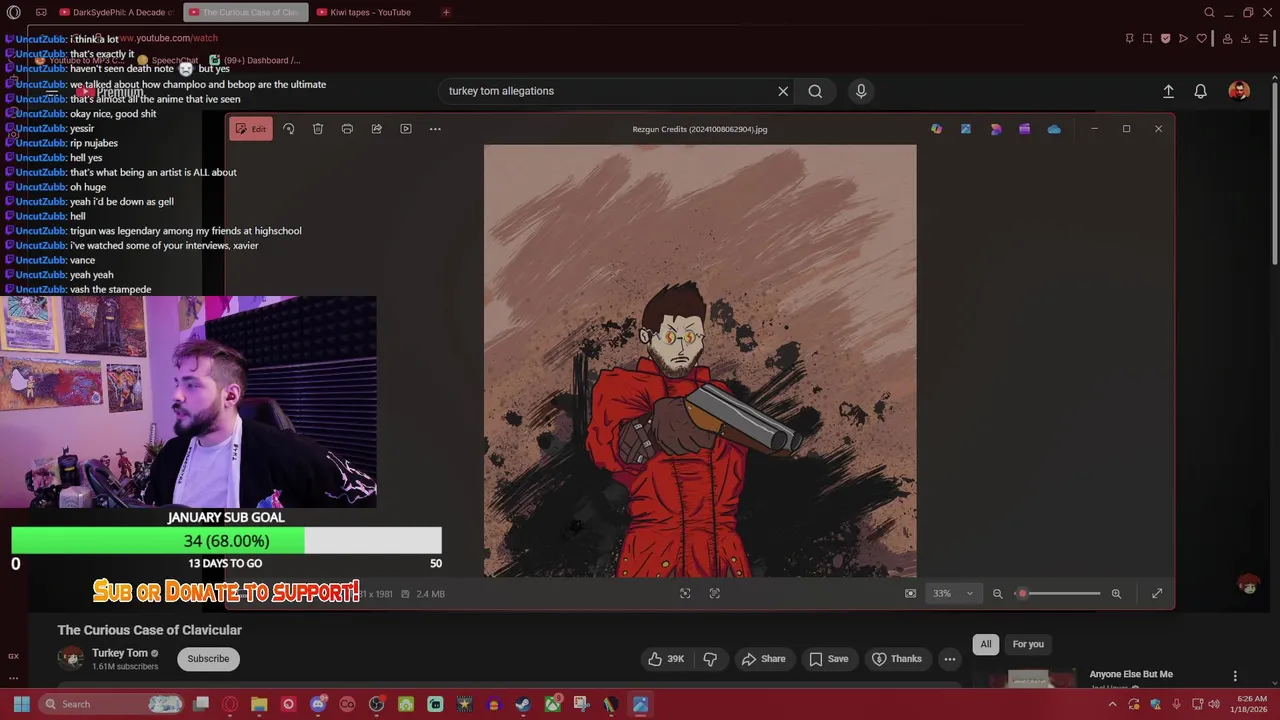The width and height of the screenshot is (1280, 720).
Task: Open the browser downloads icon
Action: [1246, 38]
